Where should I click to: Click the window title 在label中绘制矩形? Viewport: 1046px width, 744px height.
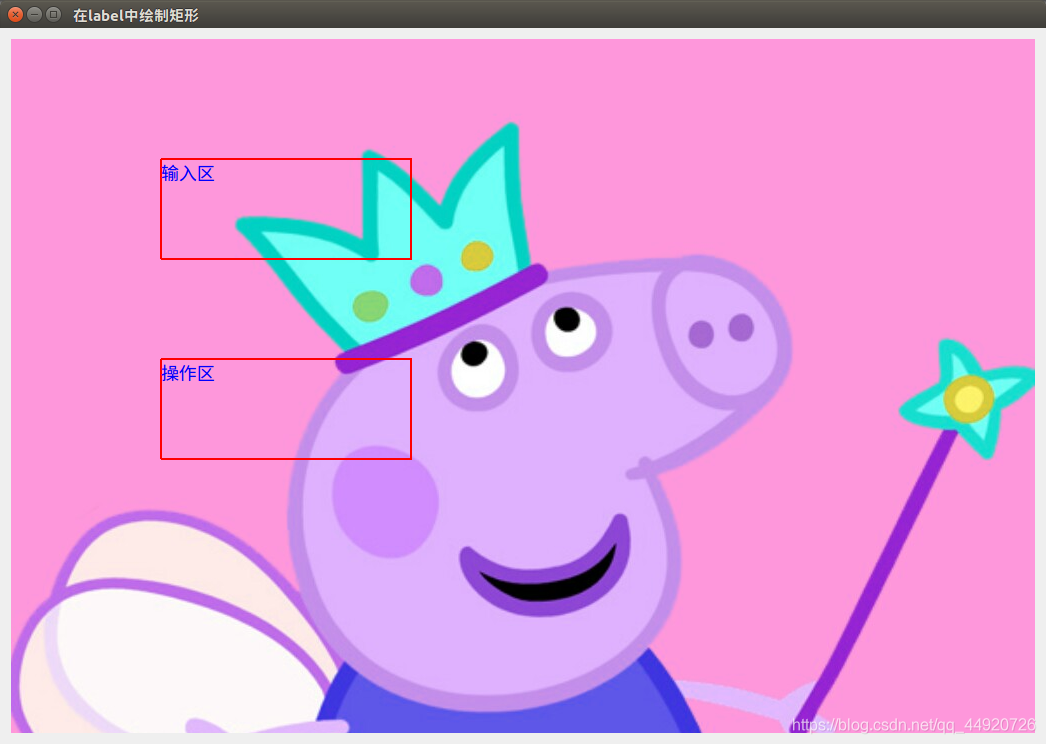pos(136,15)
